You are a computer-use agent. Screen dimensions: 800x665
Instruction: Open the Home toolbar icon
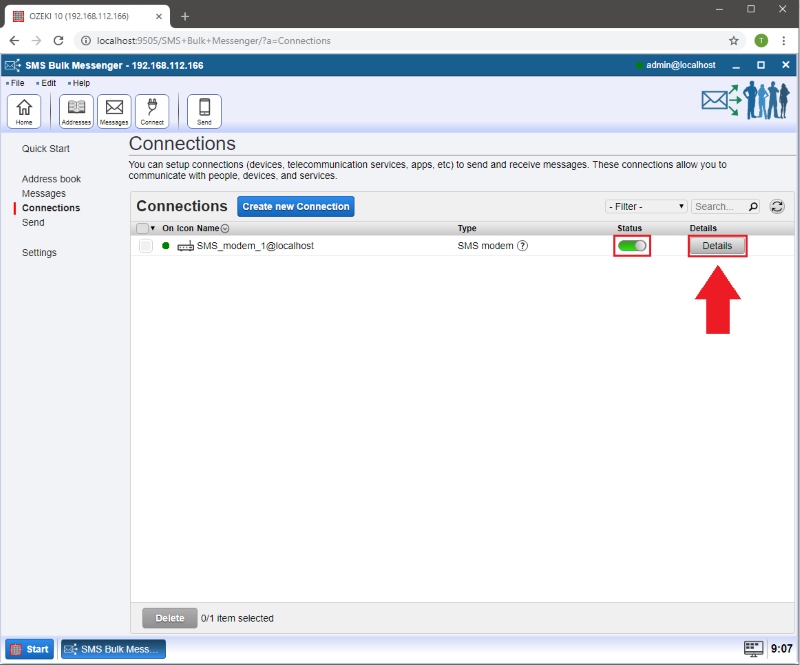(x=24, y=111)
